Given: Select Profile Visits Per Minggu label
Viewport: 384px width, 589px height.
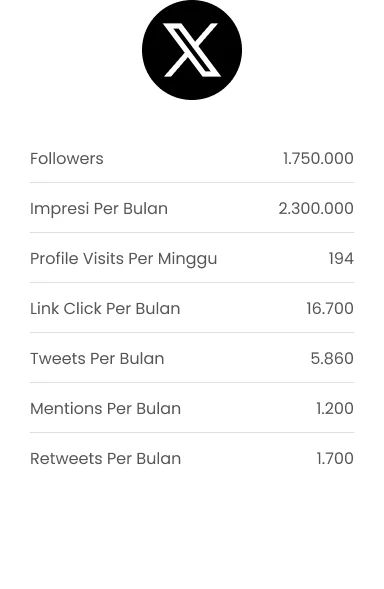Looking at the screenshot, I should 124,259.
